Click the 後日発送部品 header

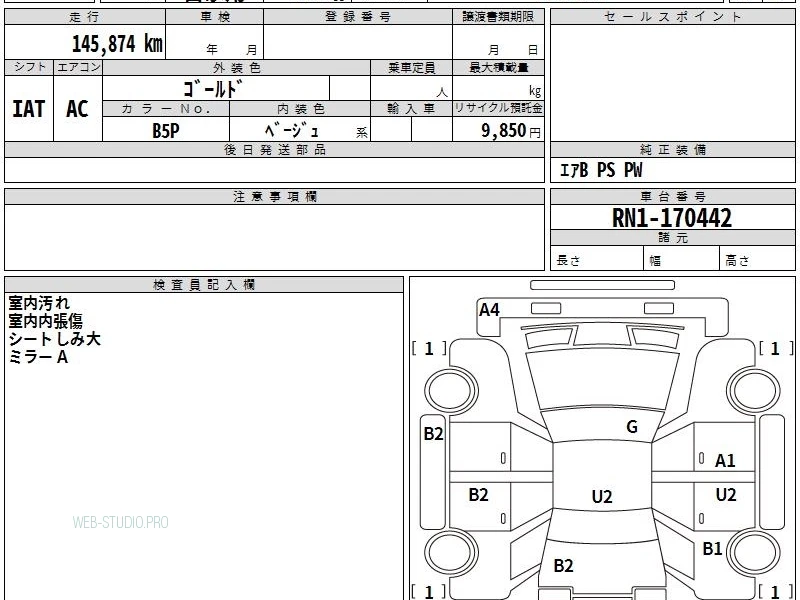(x=274, y=149)
